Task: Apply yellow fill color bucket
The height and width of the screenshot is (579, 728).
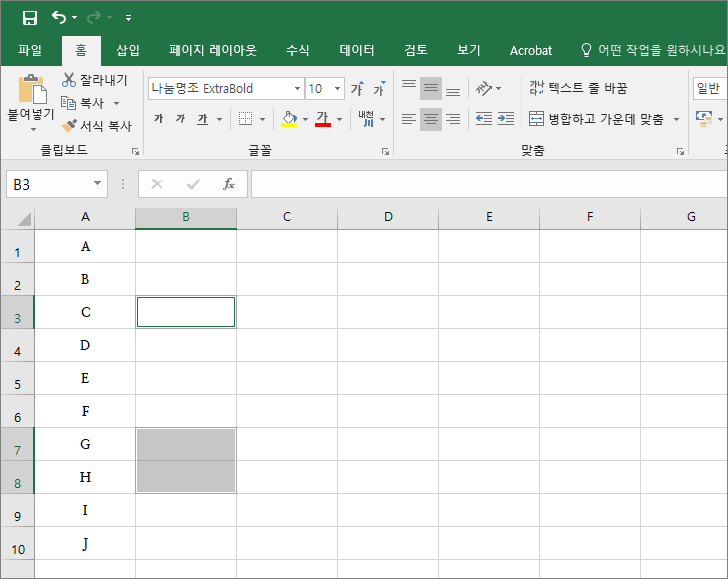Action: [x=289, y=119]
